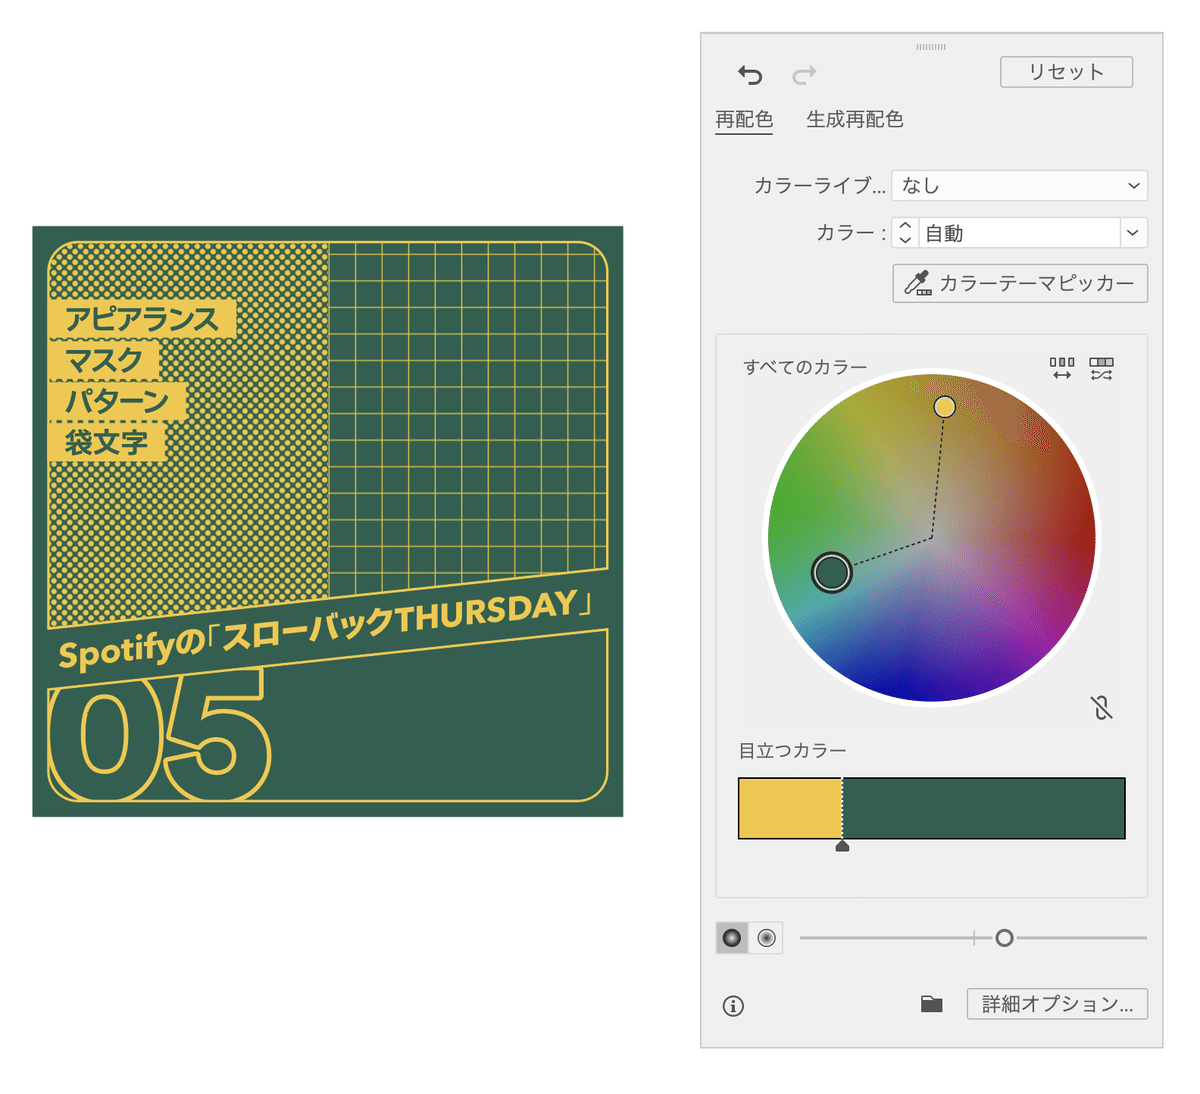The width and height of the screenshot is (1200, 1094).
Task: Click the divider handle under the 目立つカラー bar
Action: pos(842,846)
